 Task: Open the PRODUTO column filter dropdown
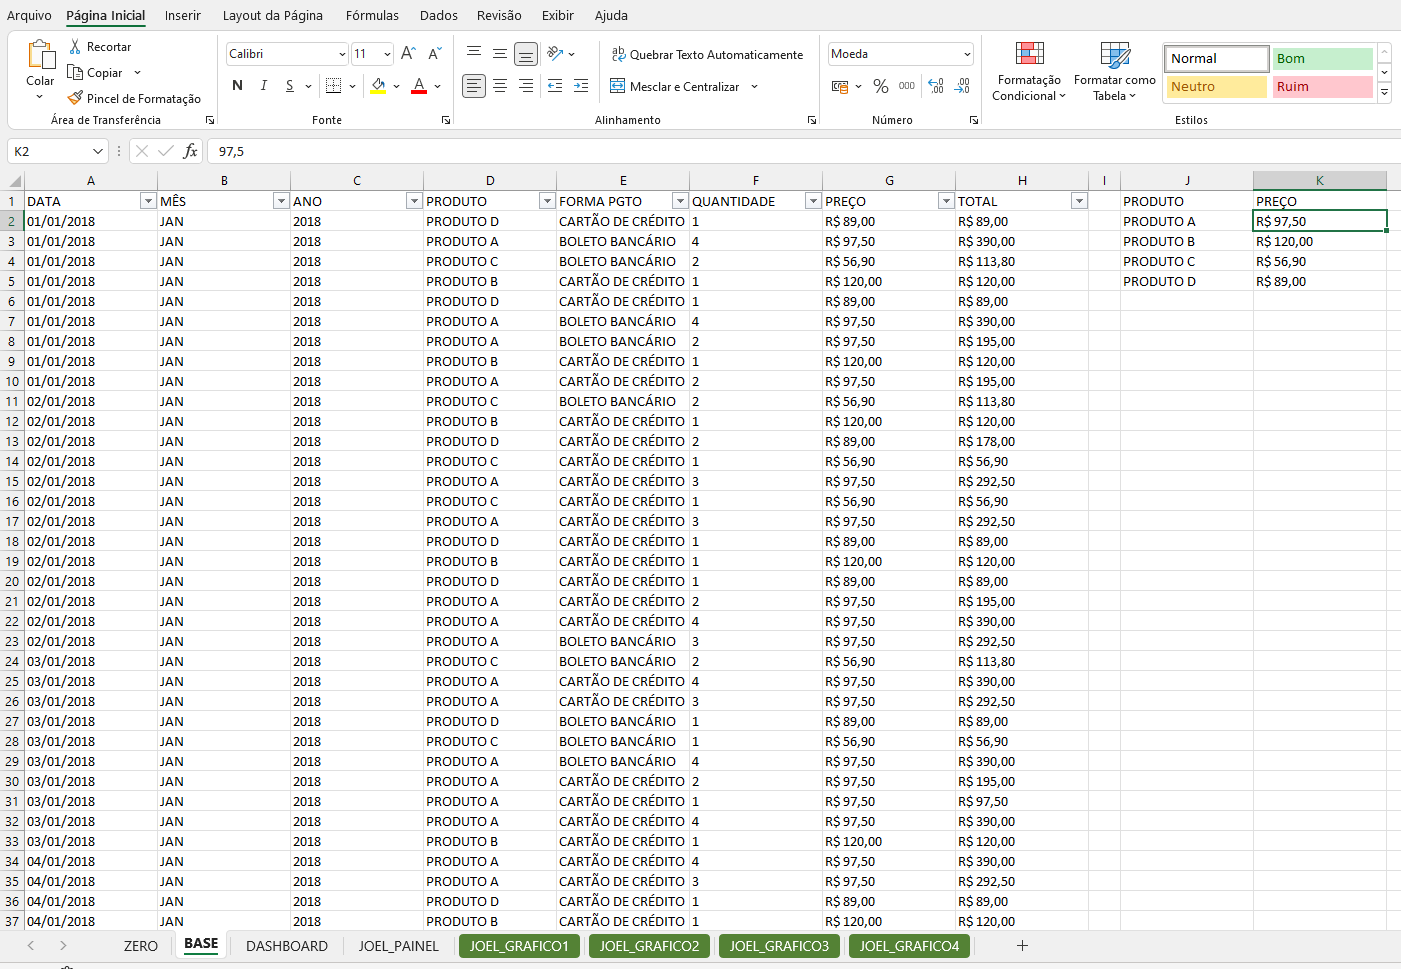[x=547, y=201]
